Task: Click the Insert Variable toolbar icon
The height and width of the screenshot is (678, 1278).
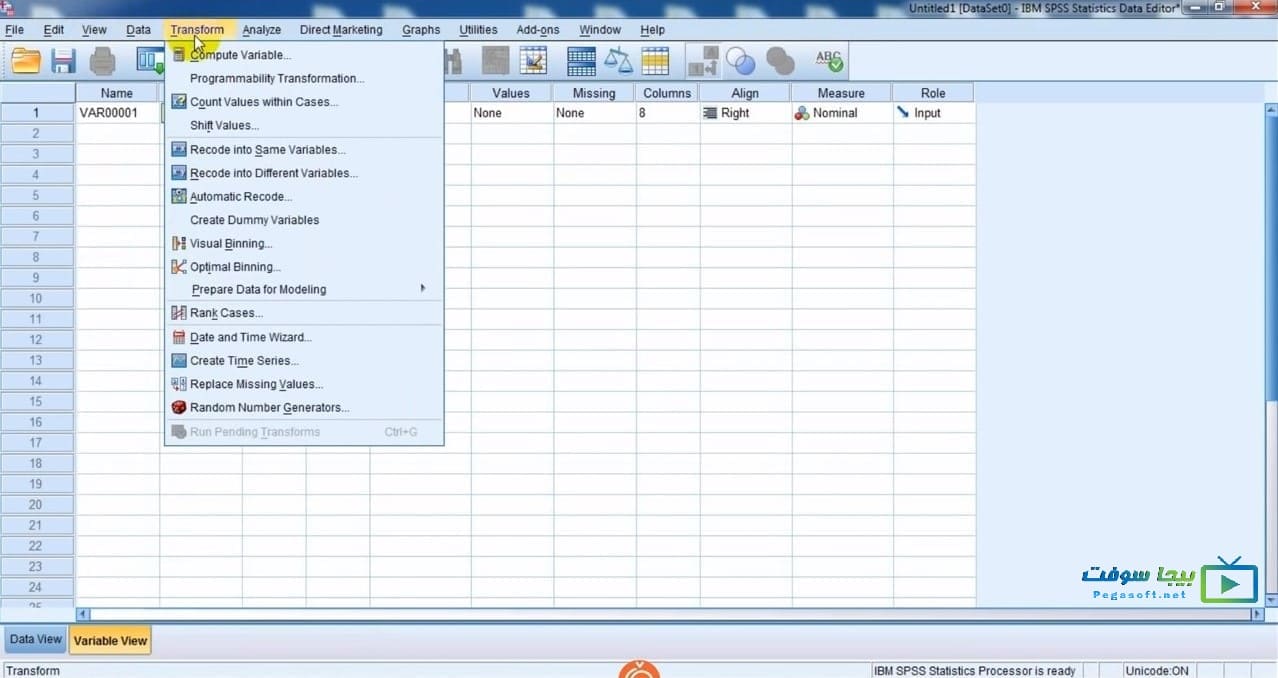Action: pos(533,62)
